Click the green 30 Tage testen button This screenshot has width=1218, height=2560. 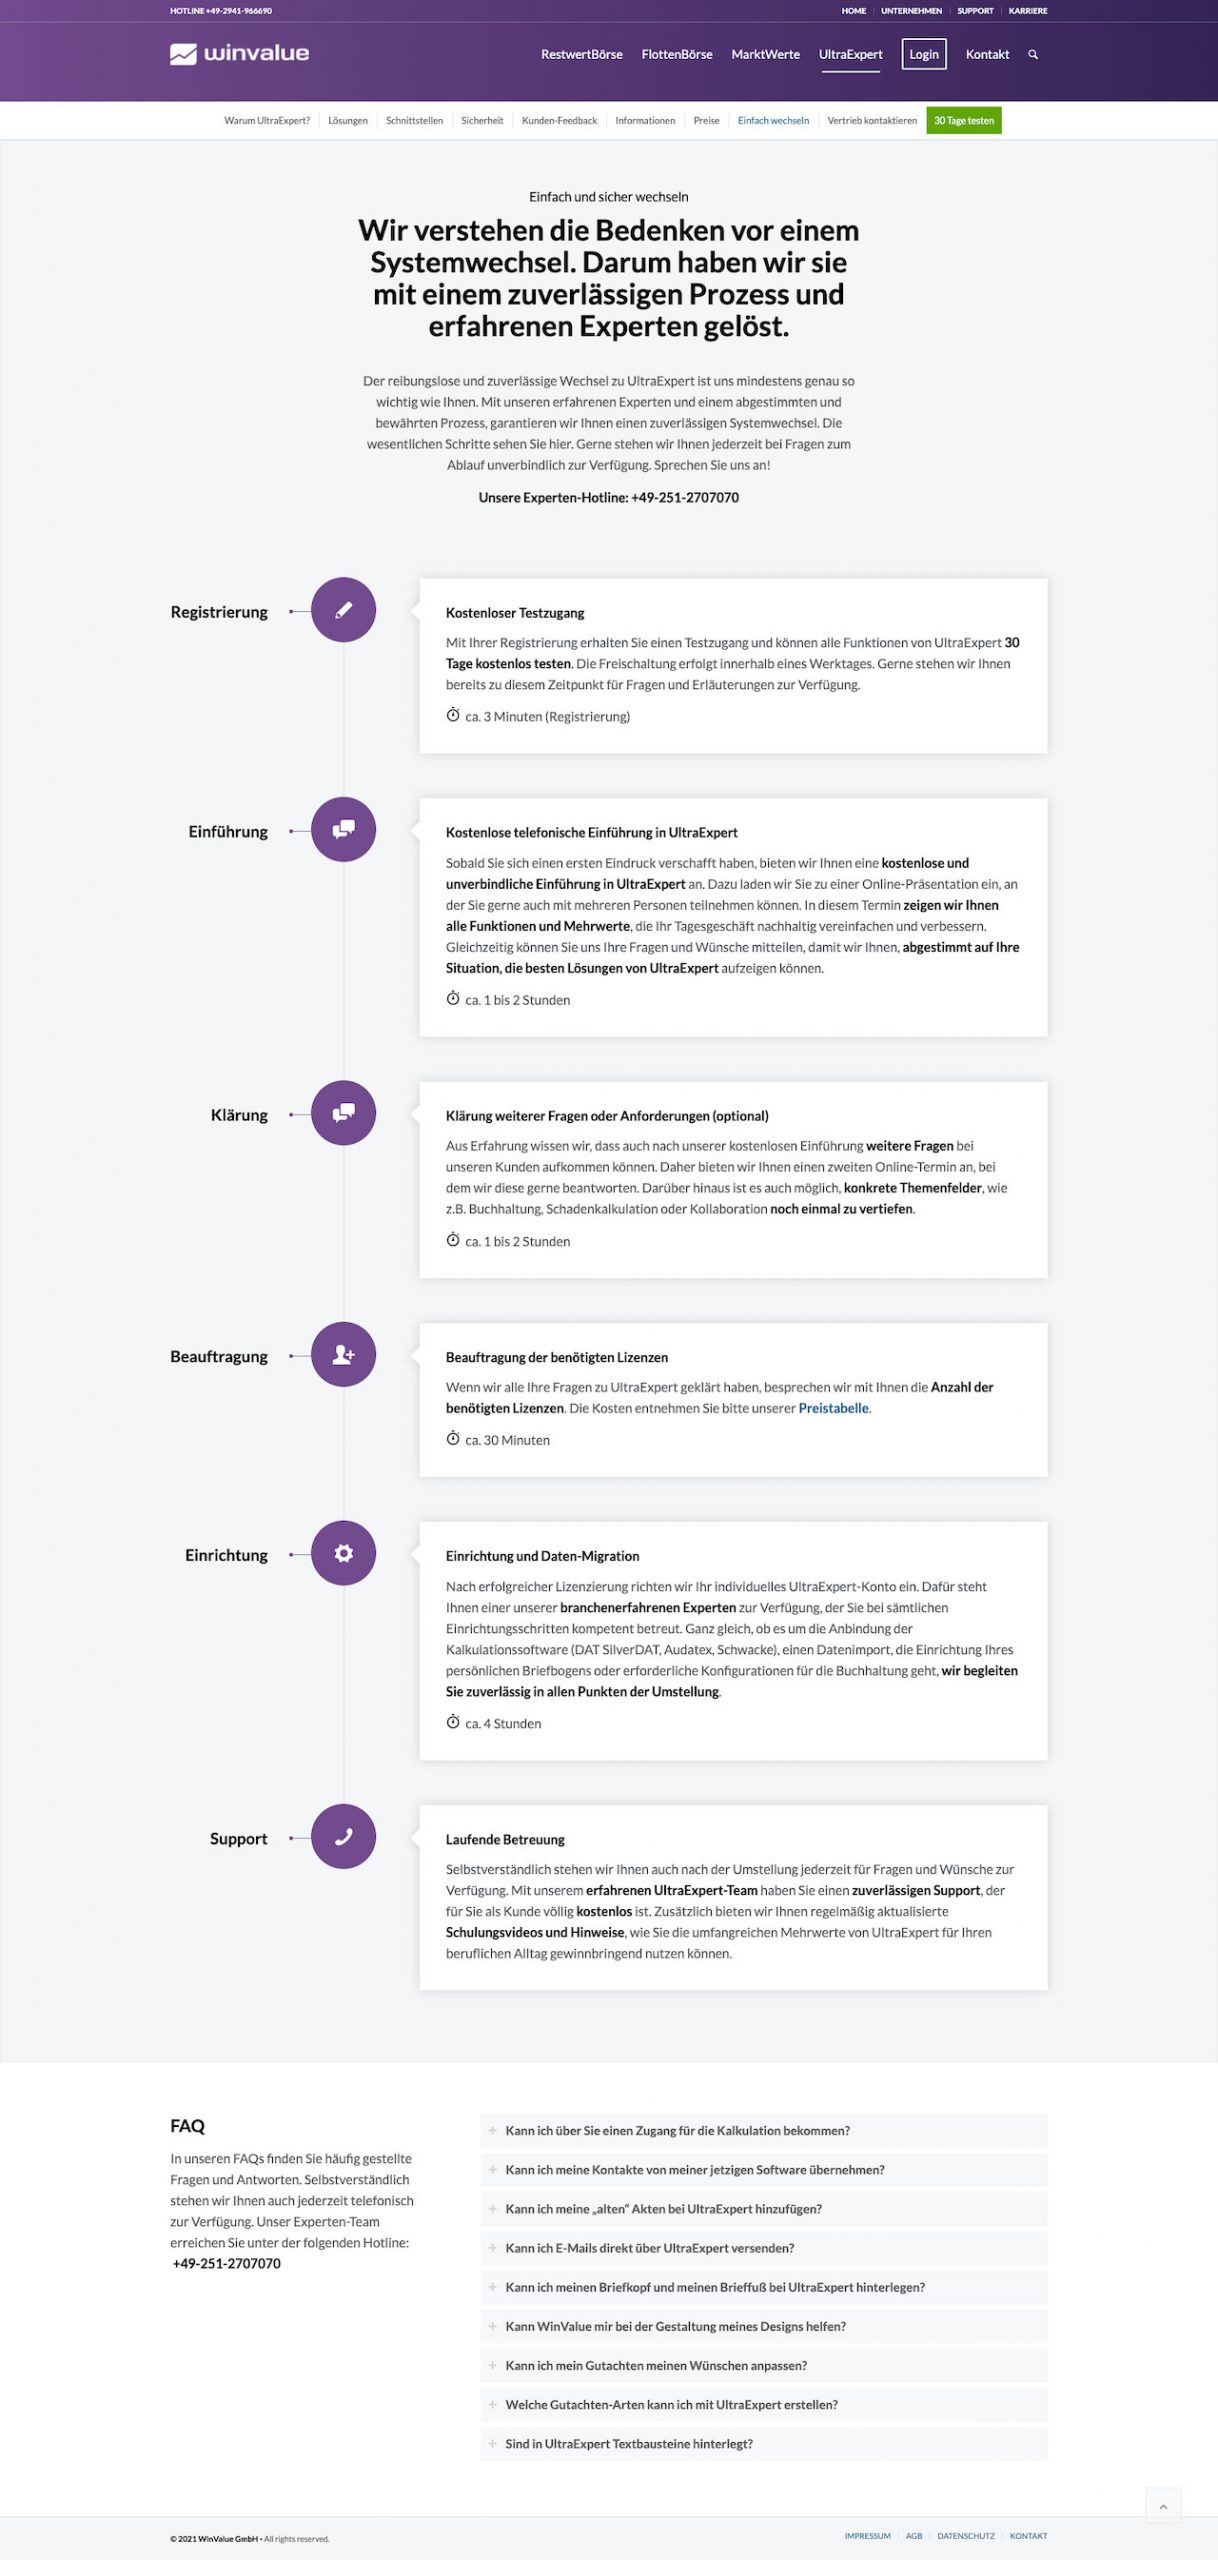pyautogui.click(x=963, y=121)
